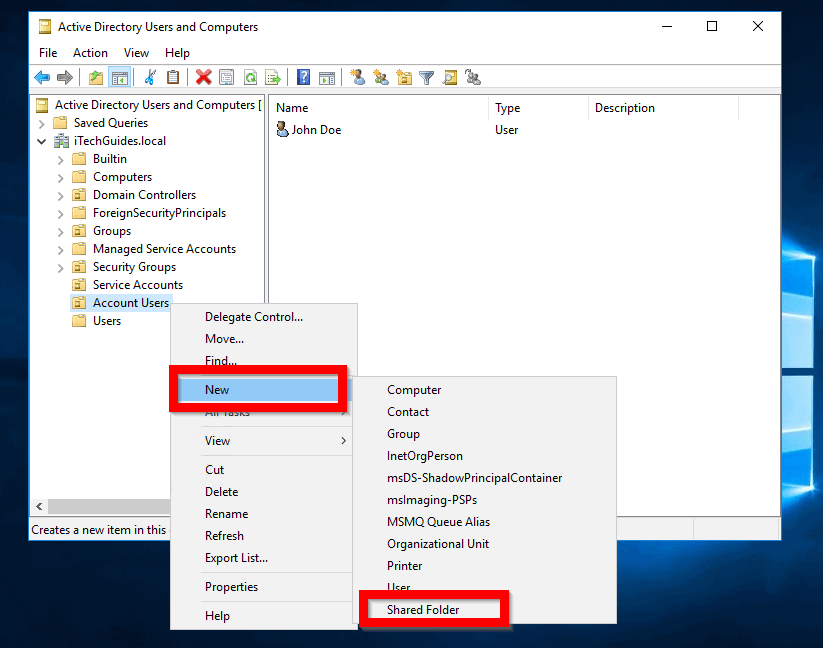Click the Add to group toolbar icon
This screenshot has height=648, width=823.
pyautogui.click(x=473, y=78)
